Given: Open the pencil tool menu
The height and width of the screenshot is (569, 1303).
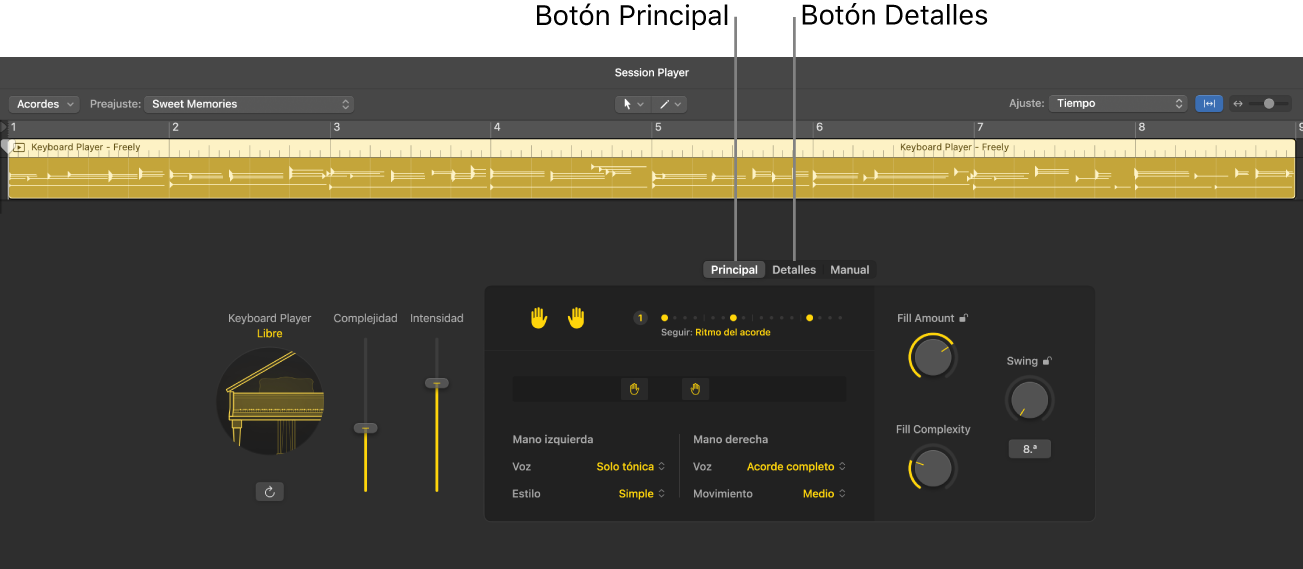Looking at the screenshot, I should pos(670,104).
